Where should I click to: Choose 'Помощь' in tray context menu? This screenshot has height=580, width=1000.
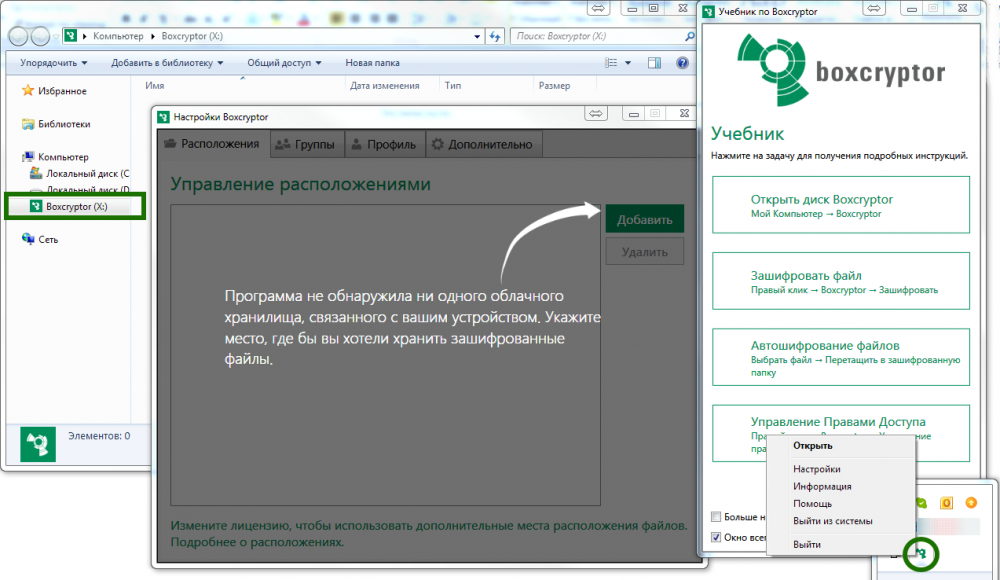[841, 503]
